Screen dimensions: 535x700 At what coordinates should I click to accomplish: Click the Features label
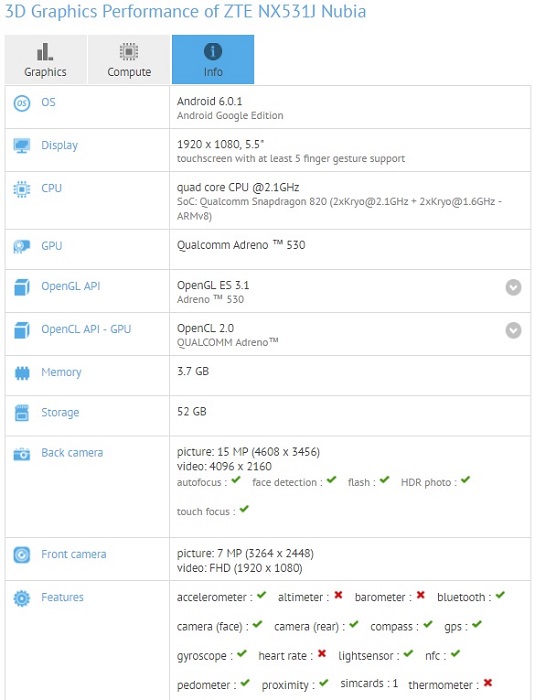click(x=62, y=597)
